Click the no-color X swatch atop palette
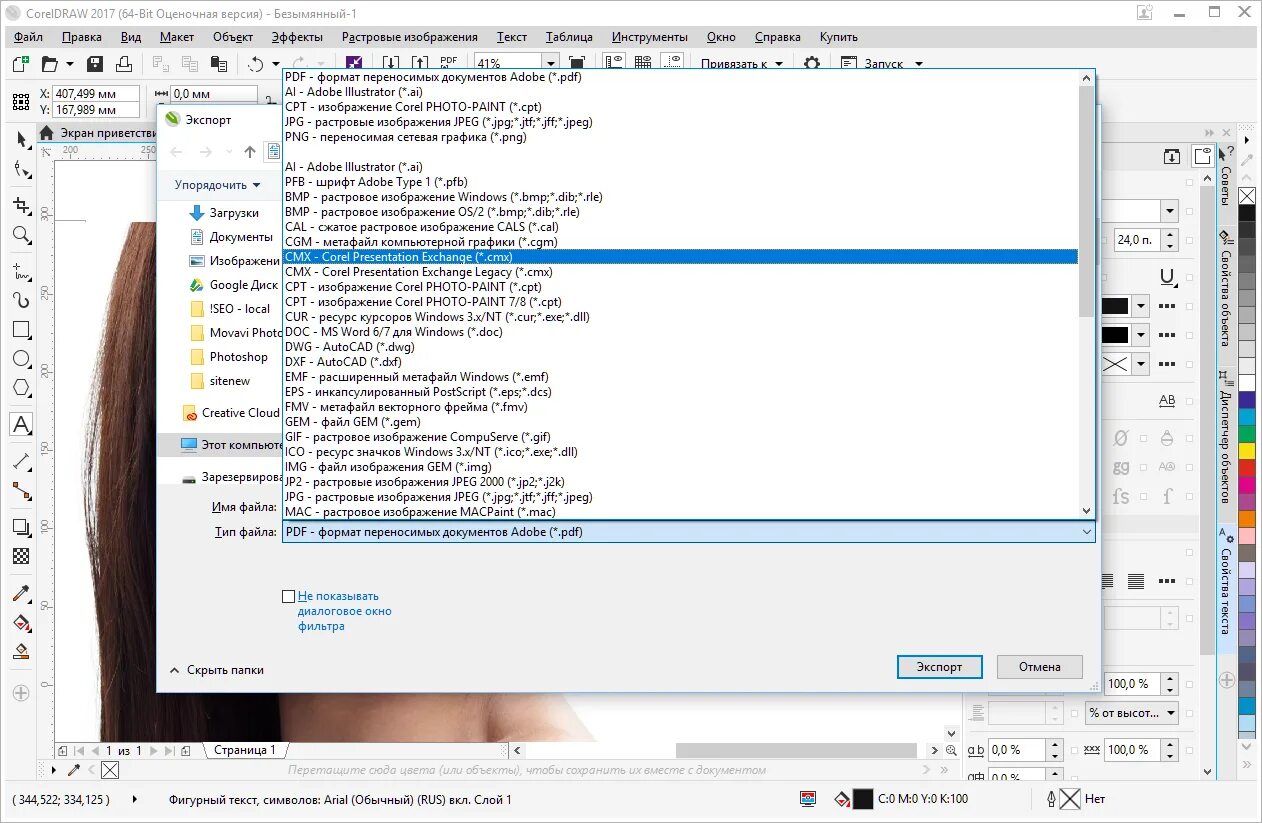The width and height of the screenshot is (1262, 823). coord(1247,195)
